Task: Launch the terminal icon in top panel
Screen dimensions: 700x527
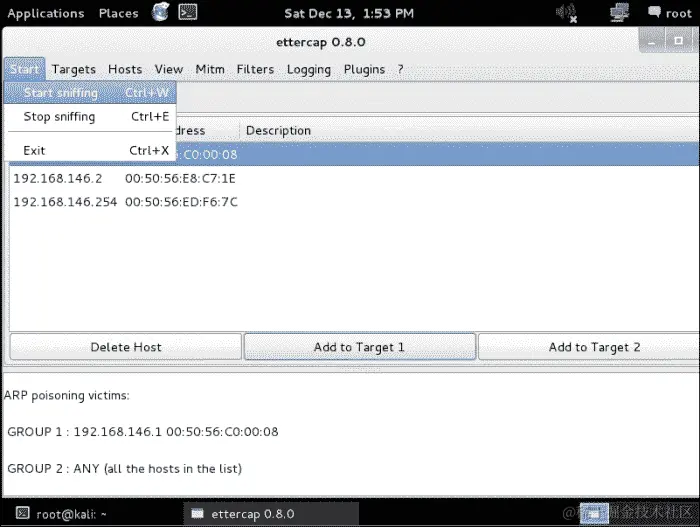Action: tap(188, 12)
